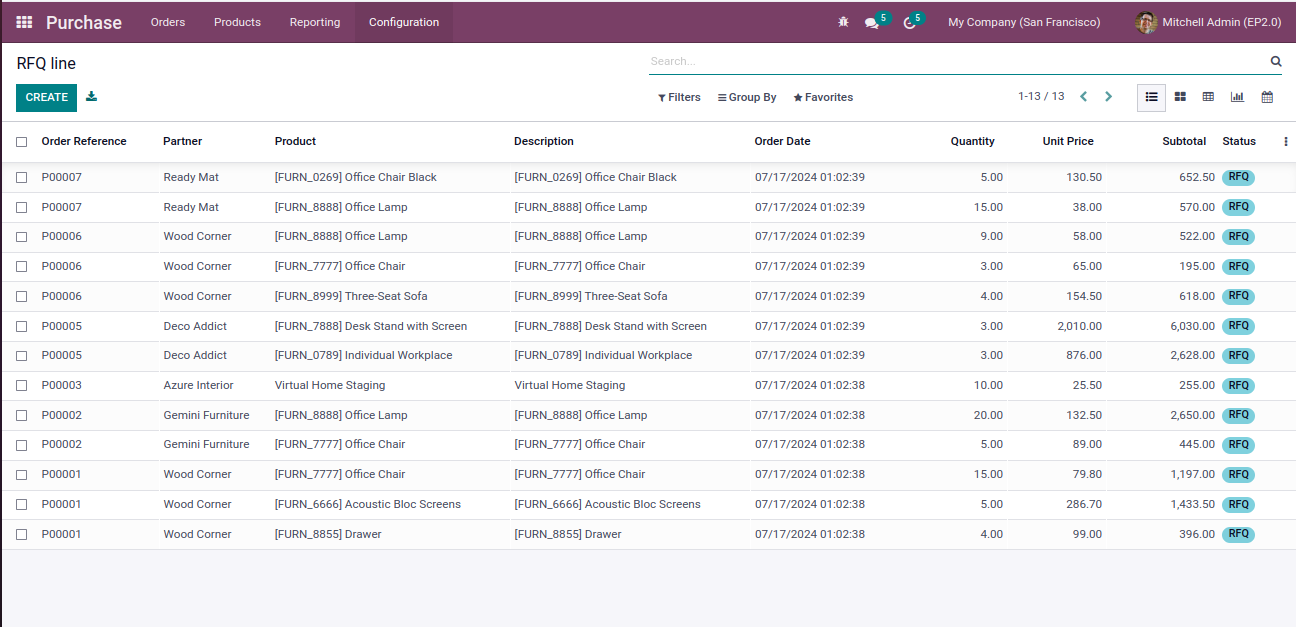Viewport: 1296px width, 627px height.
Task: Open the activities clock icon
Action: coord(909,22)
